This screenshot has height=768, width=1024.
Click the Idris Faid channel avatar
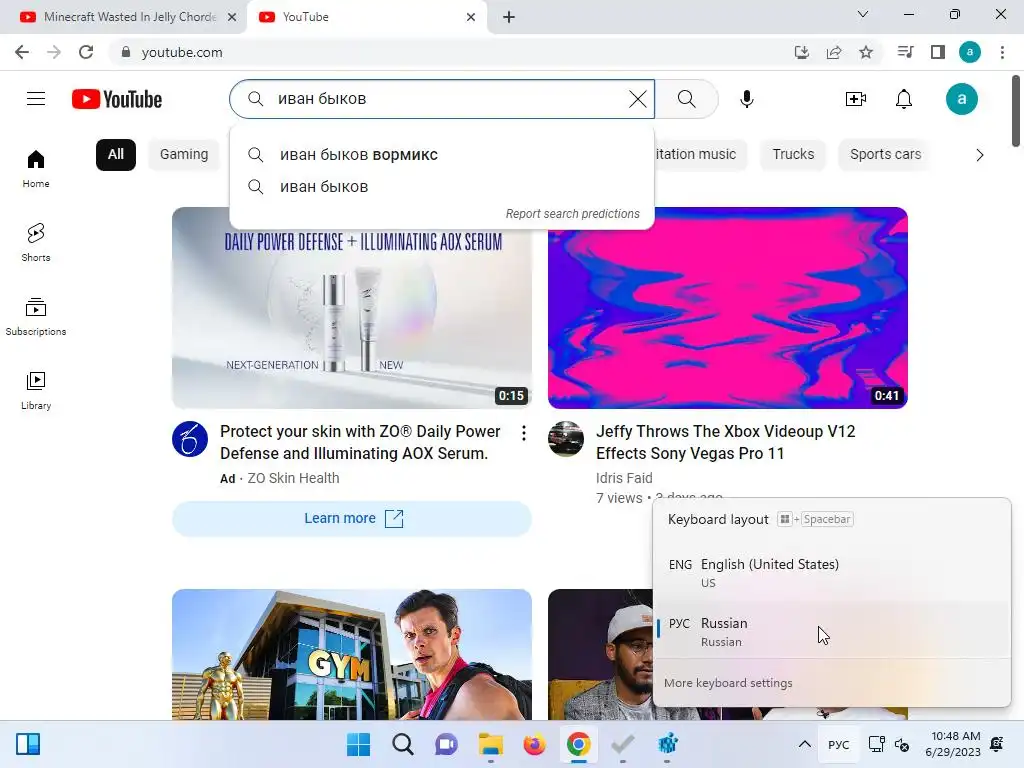[x=566, y=439]
